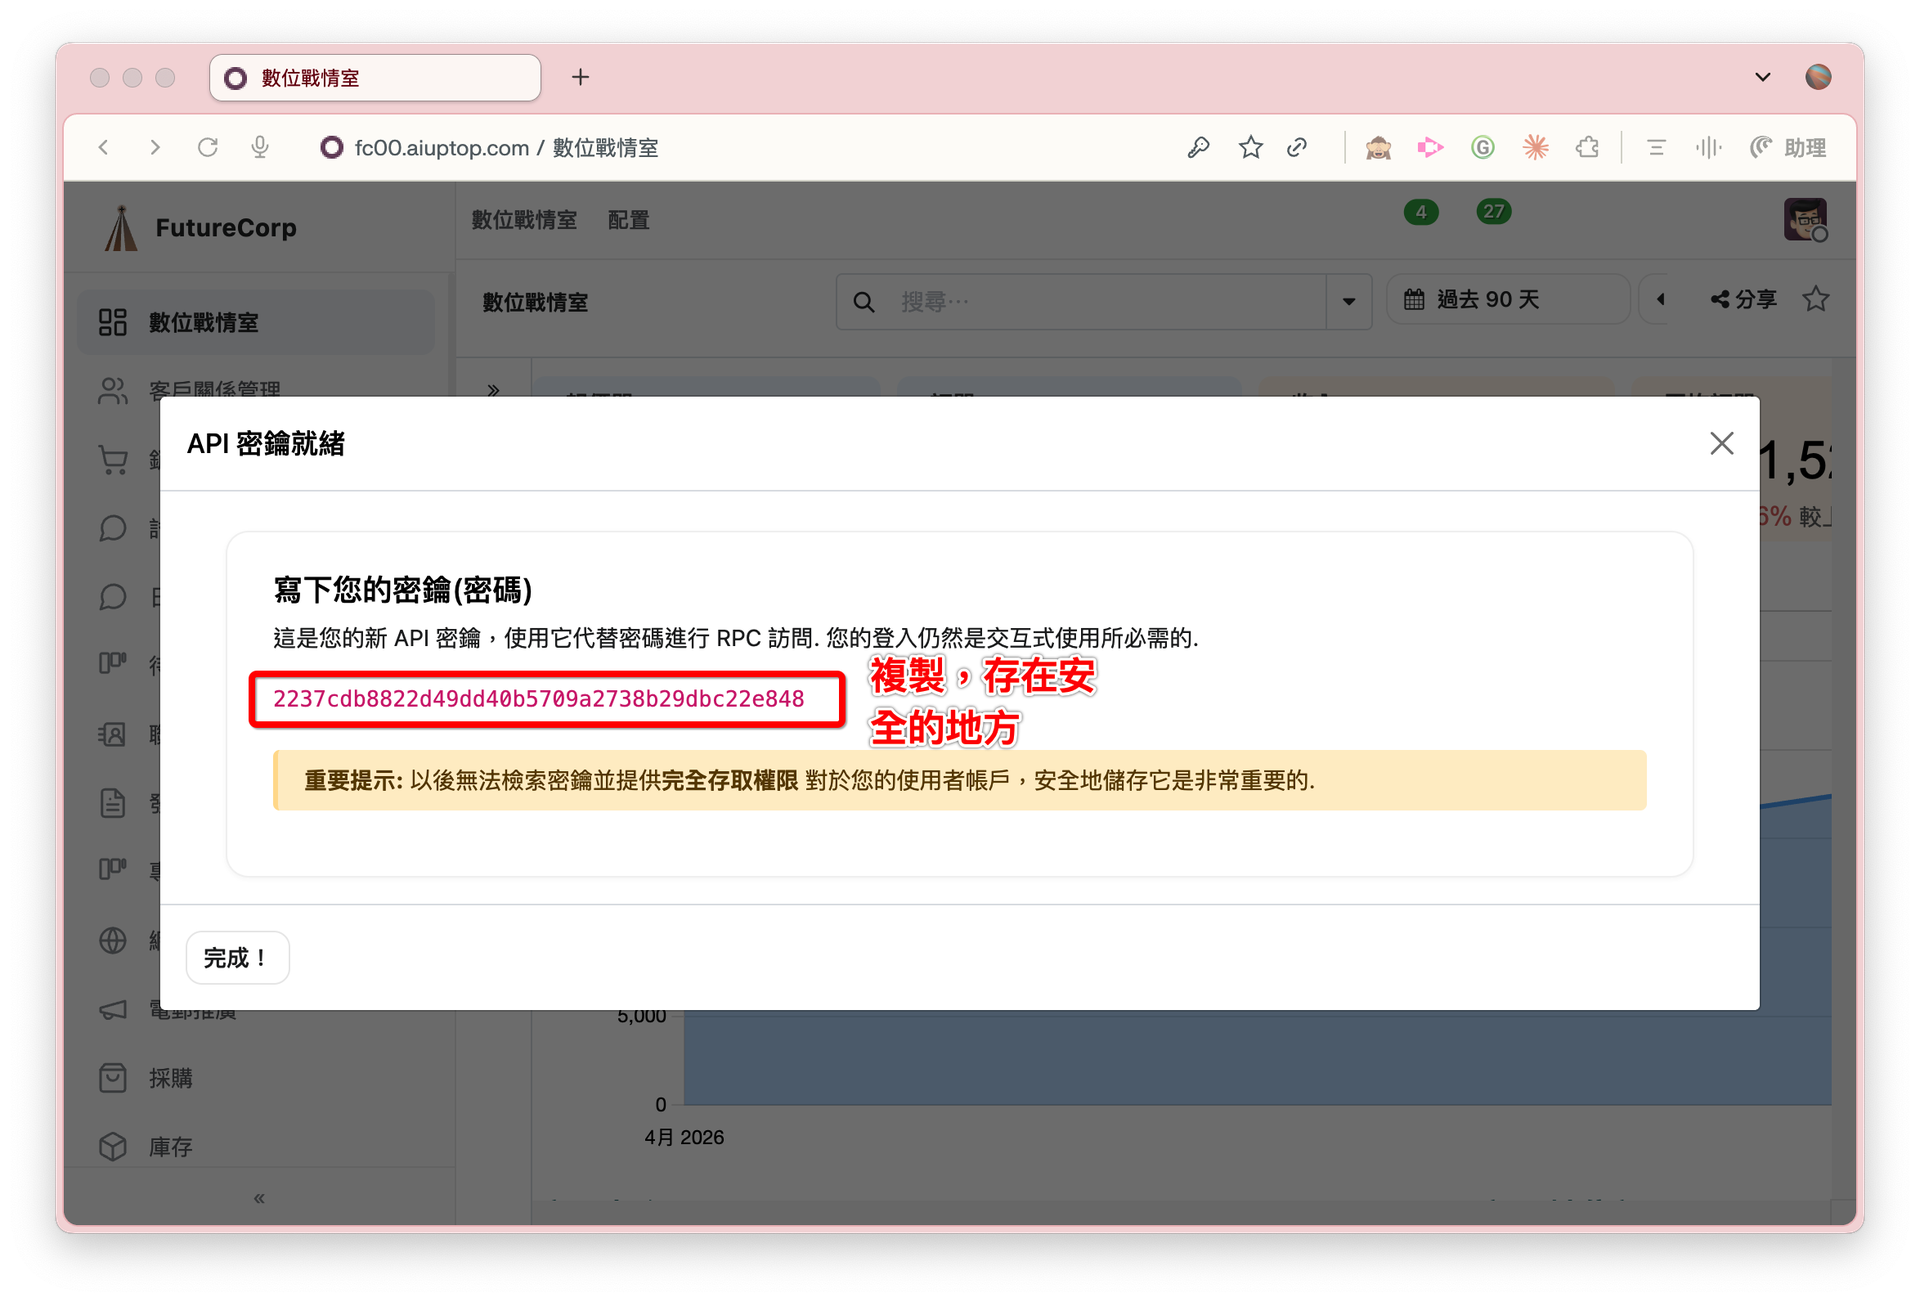This screenshot has width=1920, height=1302.
Task: Favorite the dashboard with star icon
Action: tap(1816, 299)
